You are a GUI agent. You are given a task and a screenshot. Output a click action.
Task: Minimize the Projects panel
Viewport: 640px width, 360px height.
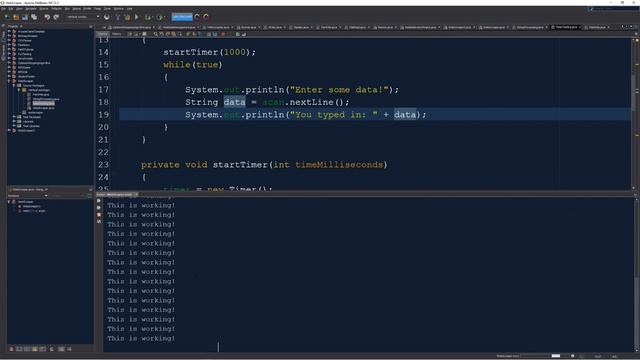click(91, 26)
